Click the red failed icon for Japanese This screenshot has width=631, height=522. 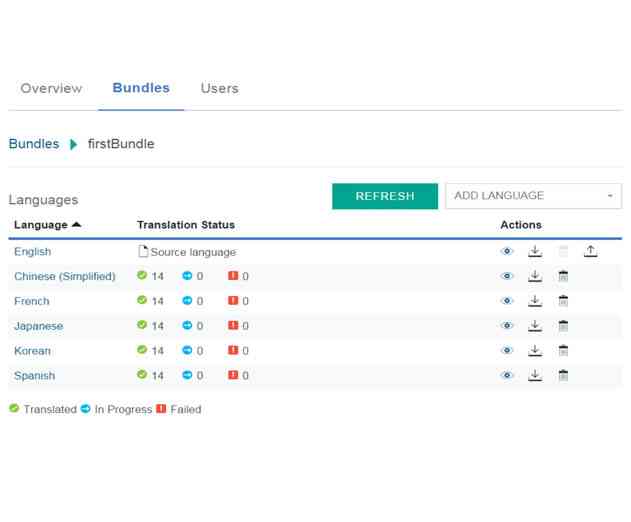(233, 325)
